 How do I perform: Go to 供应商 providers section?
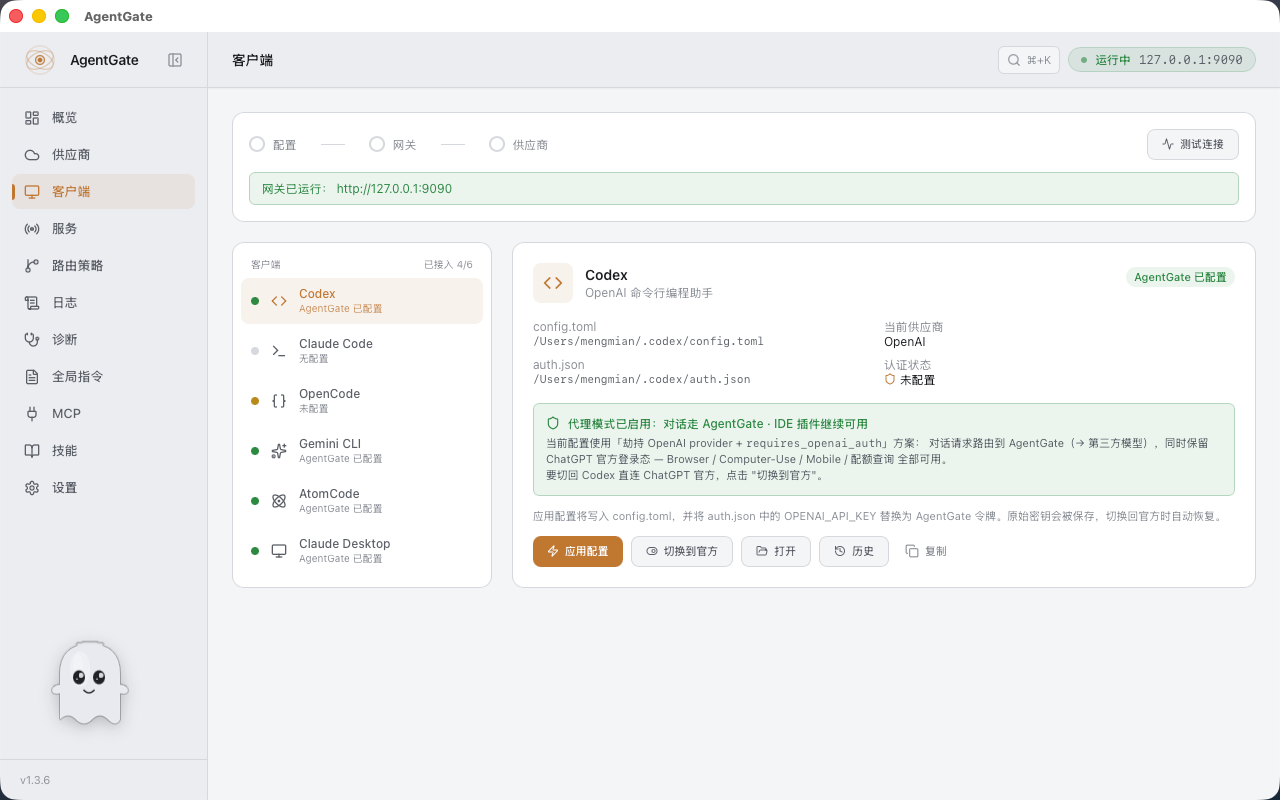[x=103, y=155]
